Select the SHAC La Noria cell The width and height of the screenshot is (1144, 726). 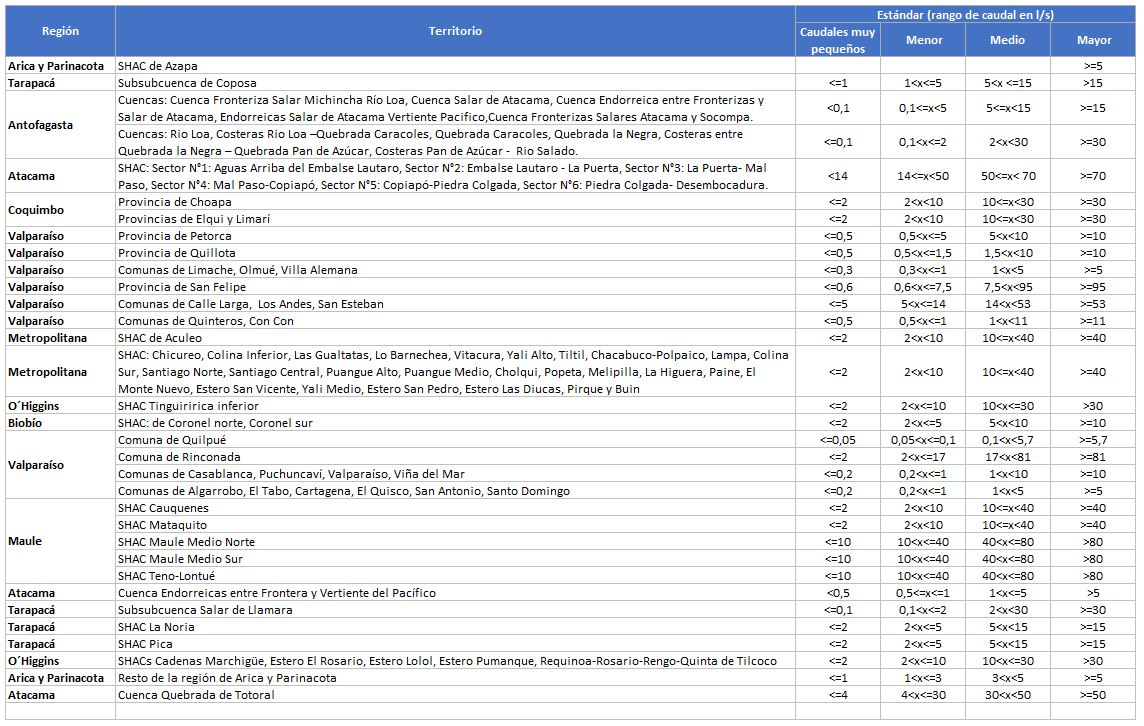pyautogui.click(x=156, y=627)
